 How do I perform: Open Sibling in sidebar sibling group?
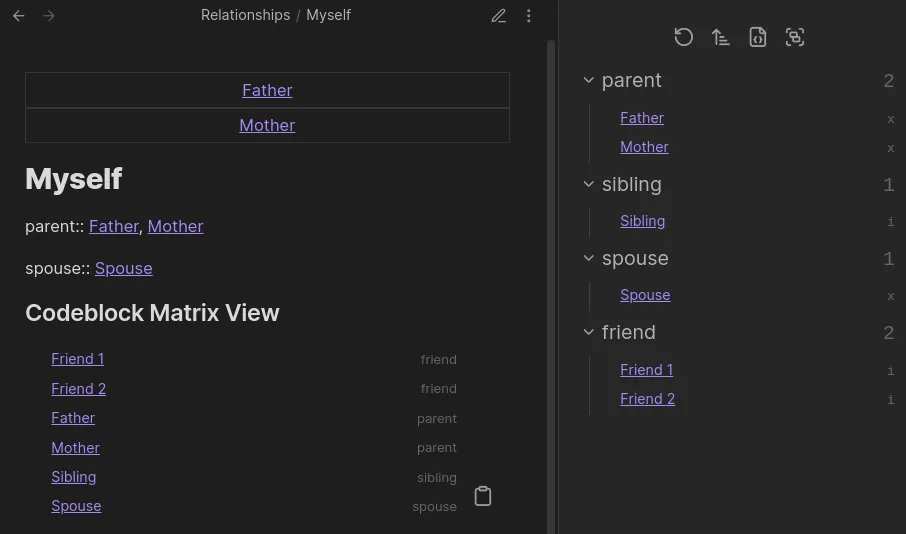[x=643, y=221]
